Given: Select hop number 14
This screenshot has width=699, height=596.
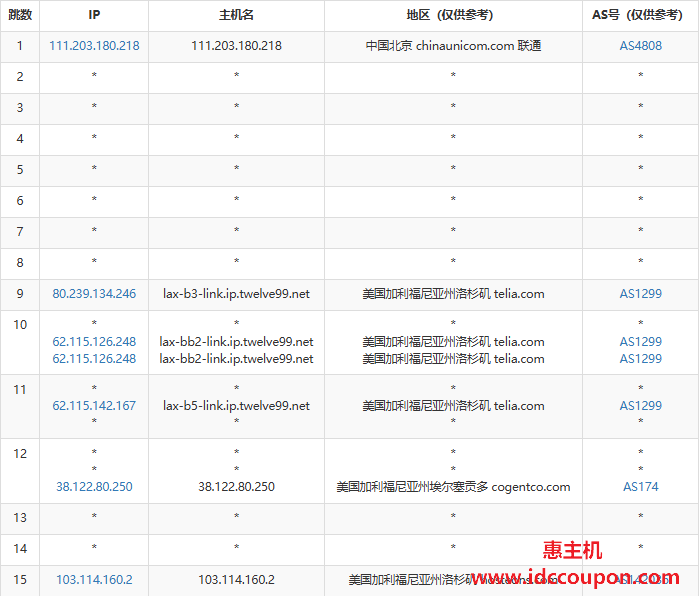Looking at the screenshot, I should 20,549.
